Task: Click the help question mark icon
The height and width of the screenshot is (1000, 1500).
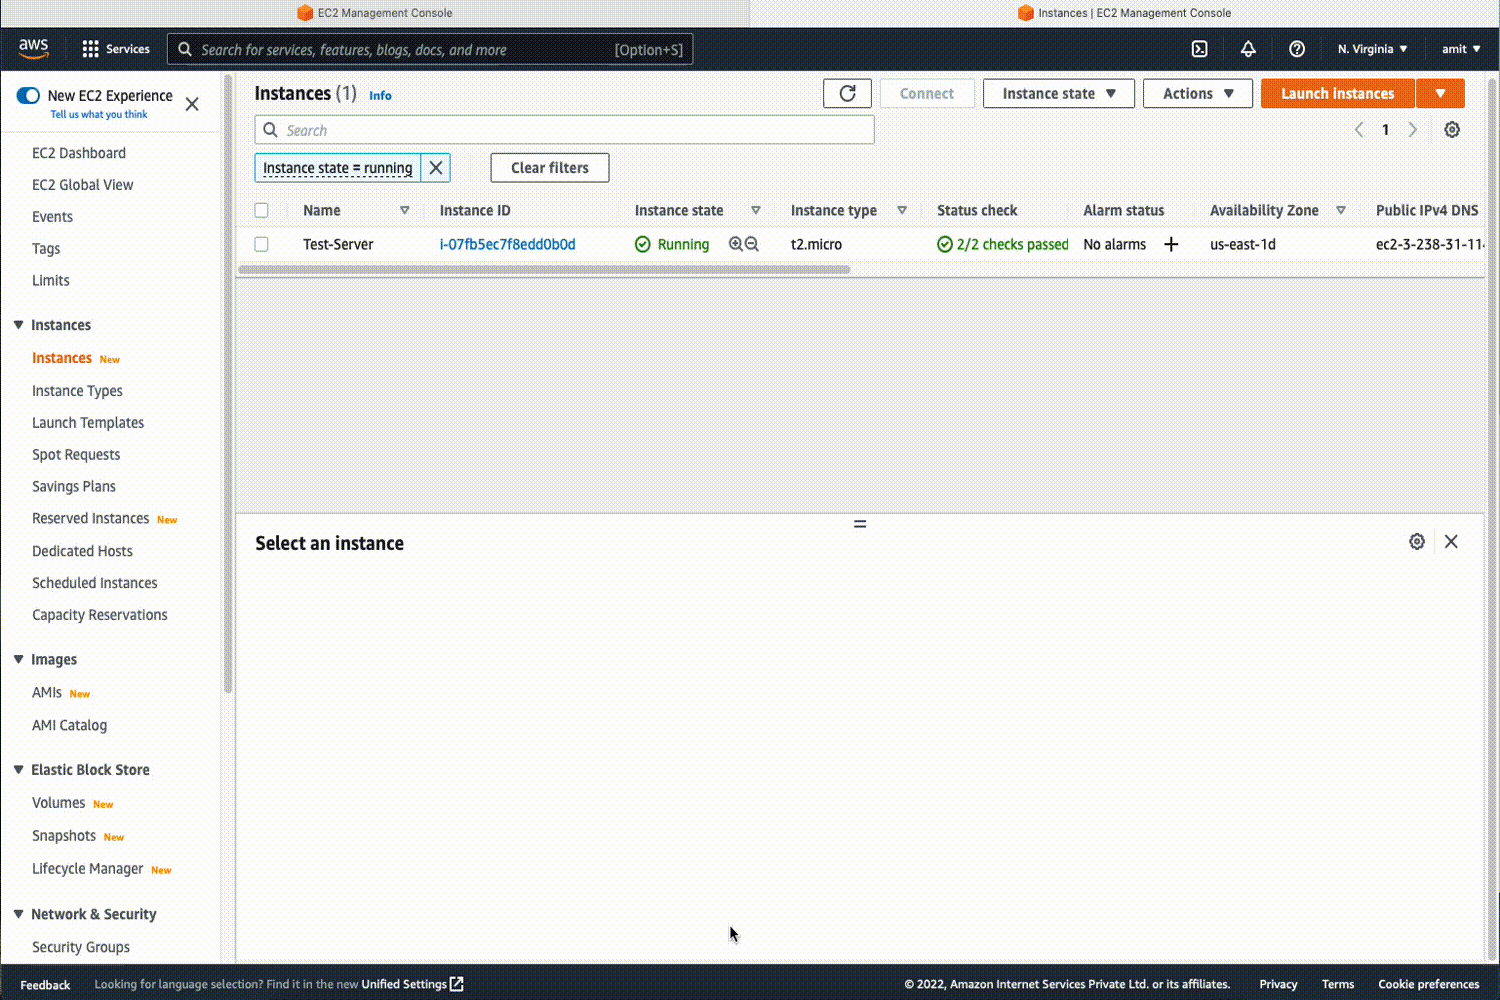Action: tap(1297, 48)
